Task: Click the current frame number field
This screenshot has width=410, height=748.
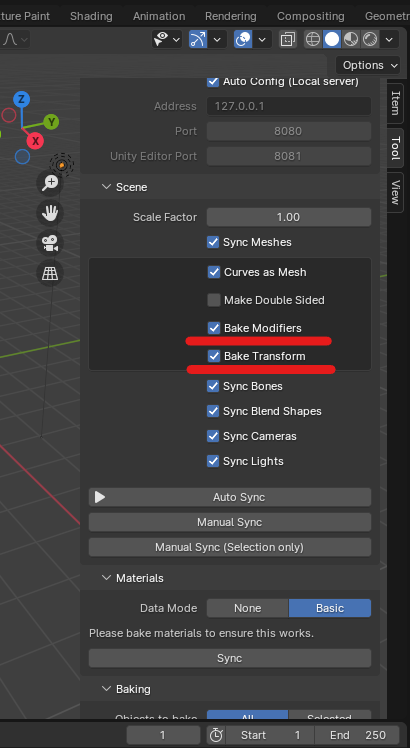Action: click(163, 735)
